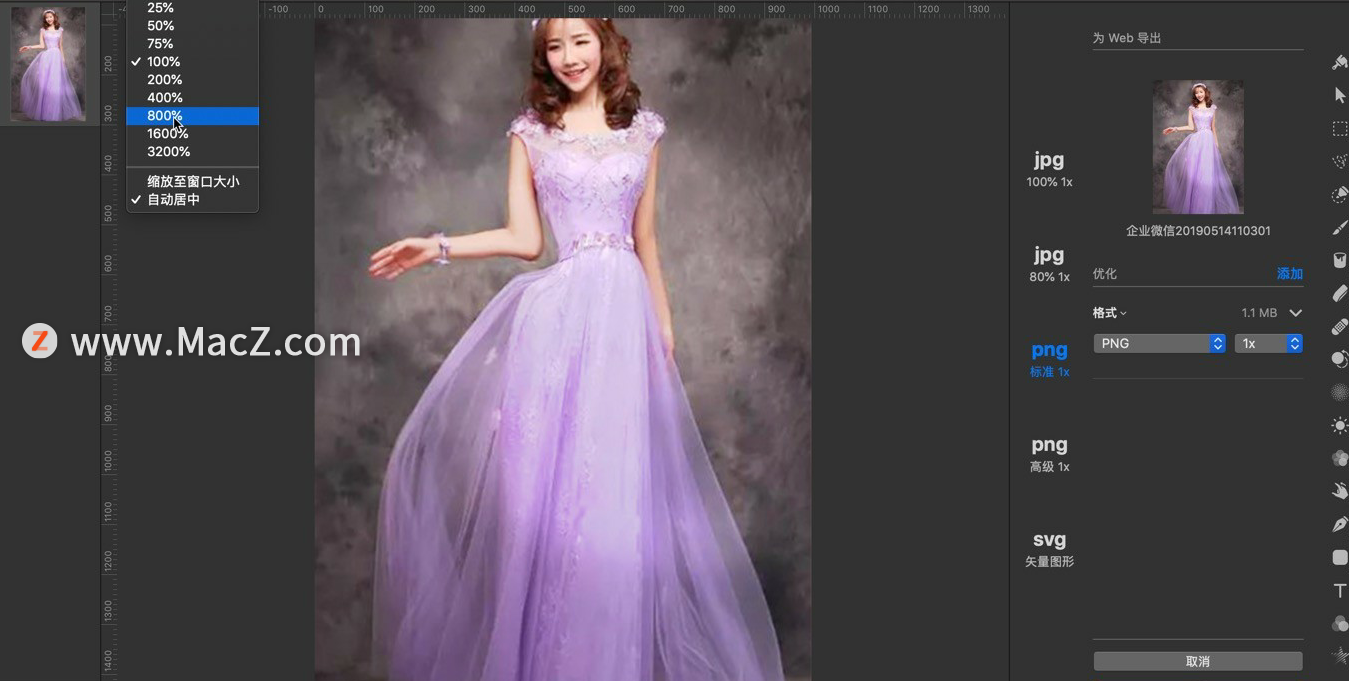This screenshot has height=681, width=1349.
Task: Select the Arrange arrow tool
Action: coord(1340,95)
